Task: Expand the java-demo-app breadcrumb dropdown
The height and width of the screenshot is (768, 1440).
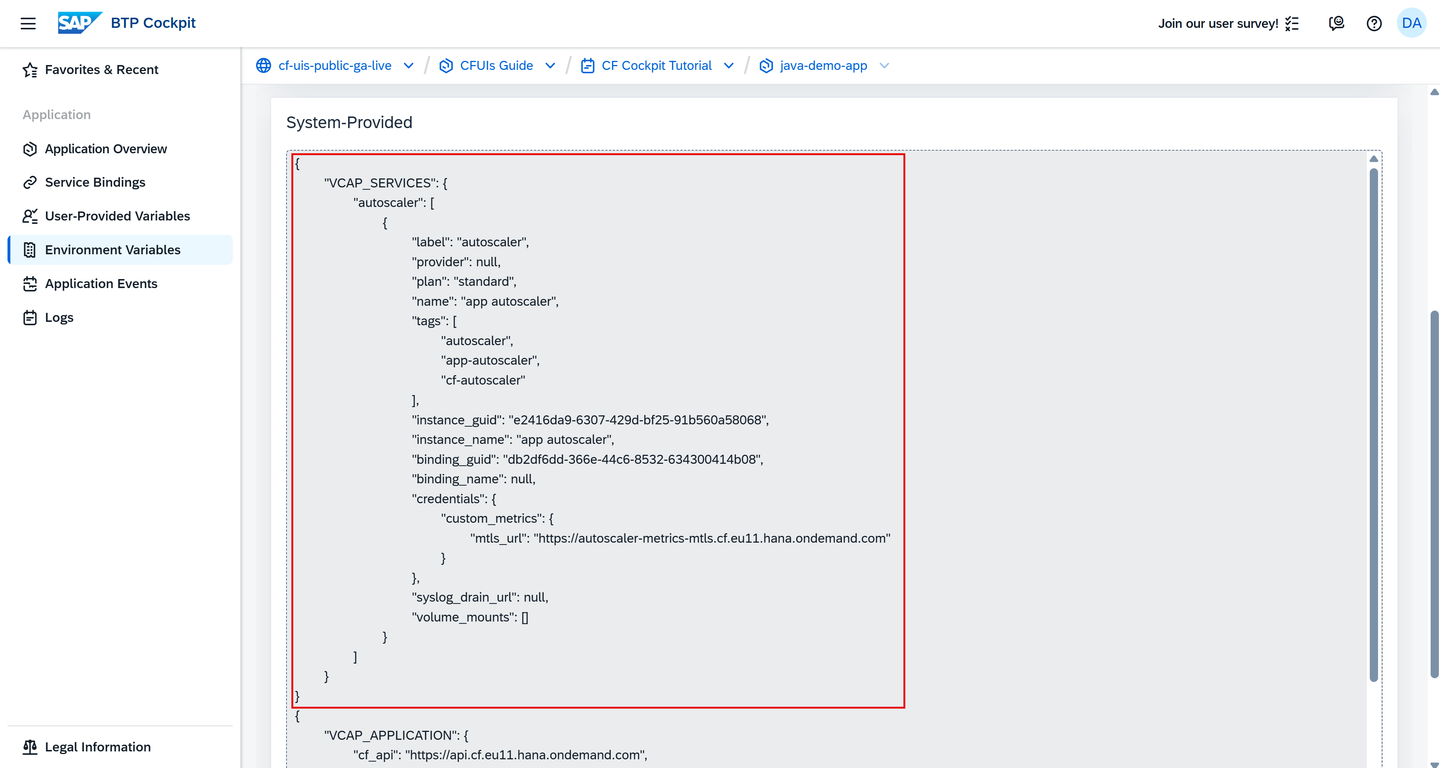Action: (x=884, y=66)
